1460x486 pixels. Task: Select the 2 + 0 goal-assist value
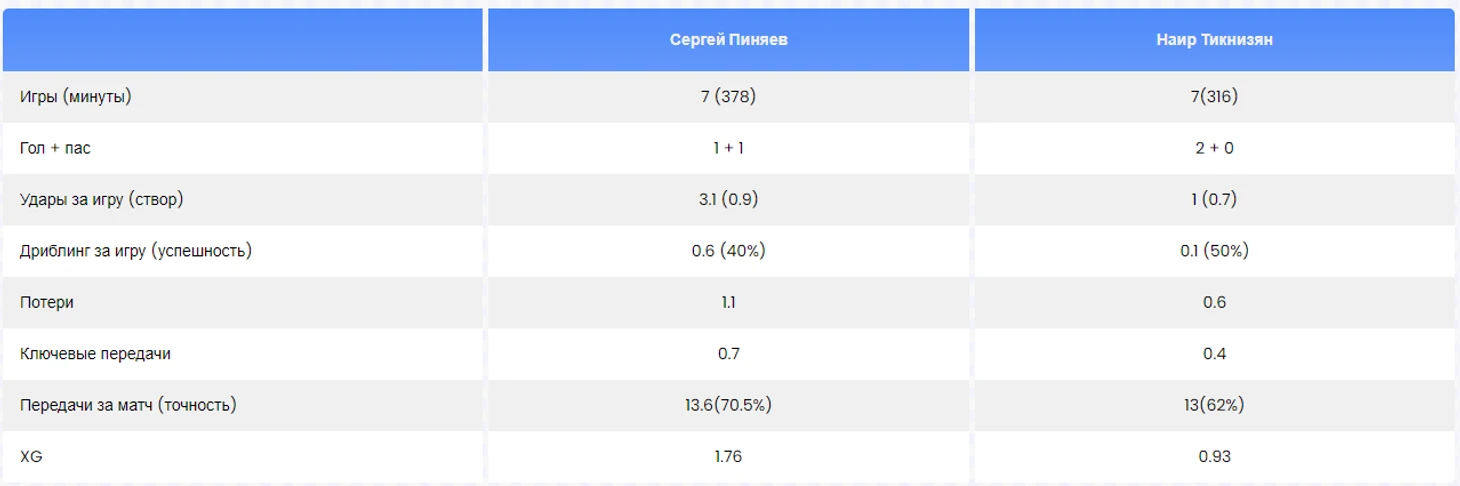(1214, 148)
